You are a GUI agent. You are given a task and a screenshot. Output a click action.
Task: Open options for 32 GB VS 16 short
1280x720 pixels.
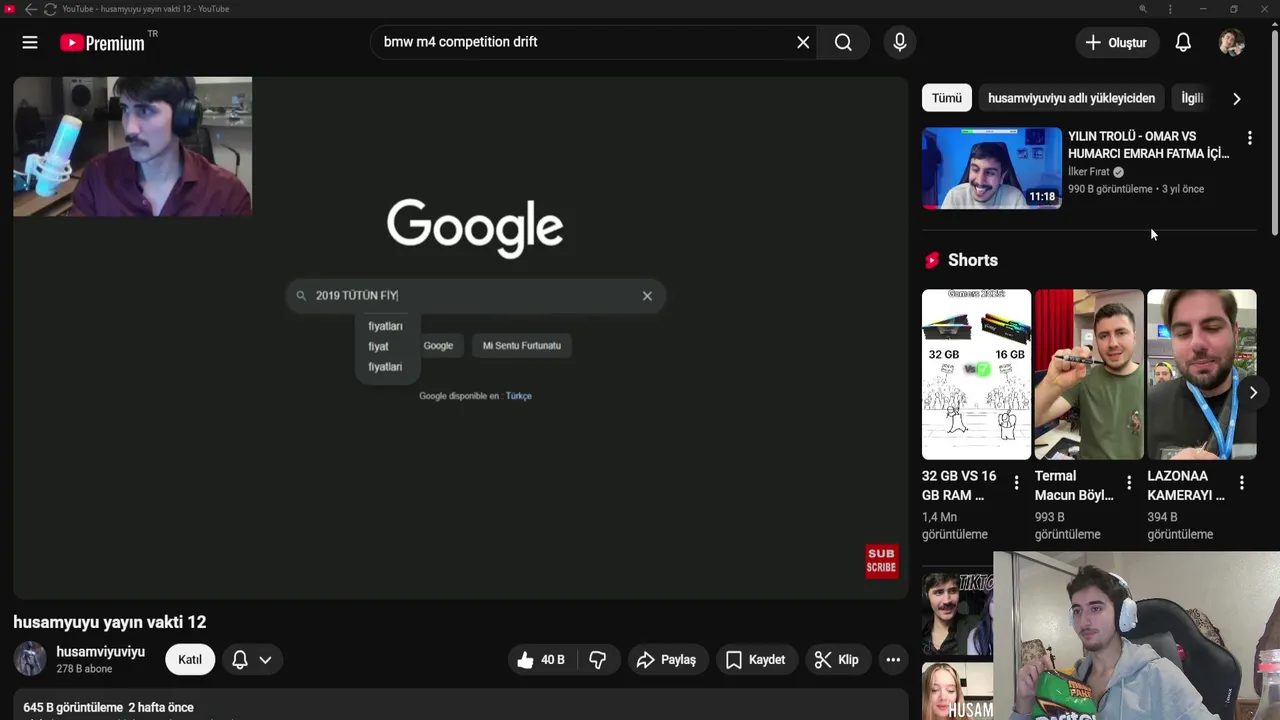(1016, 483)
